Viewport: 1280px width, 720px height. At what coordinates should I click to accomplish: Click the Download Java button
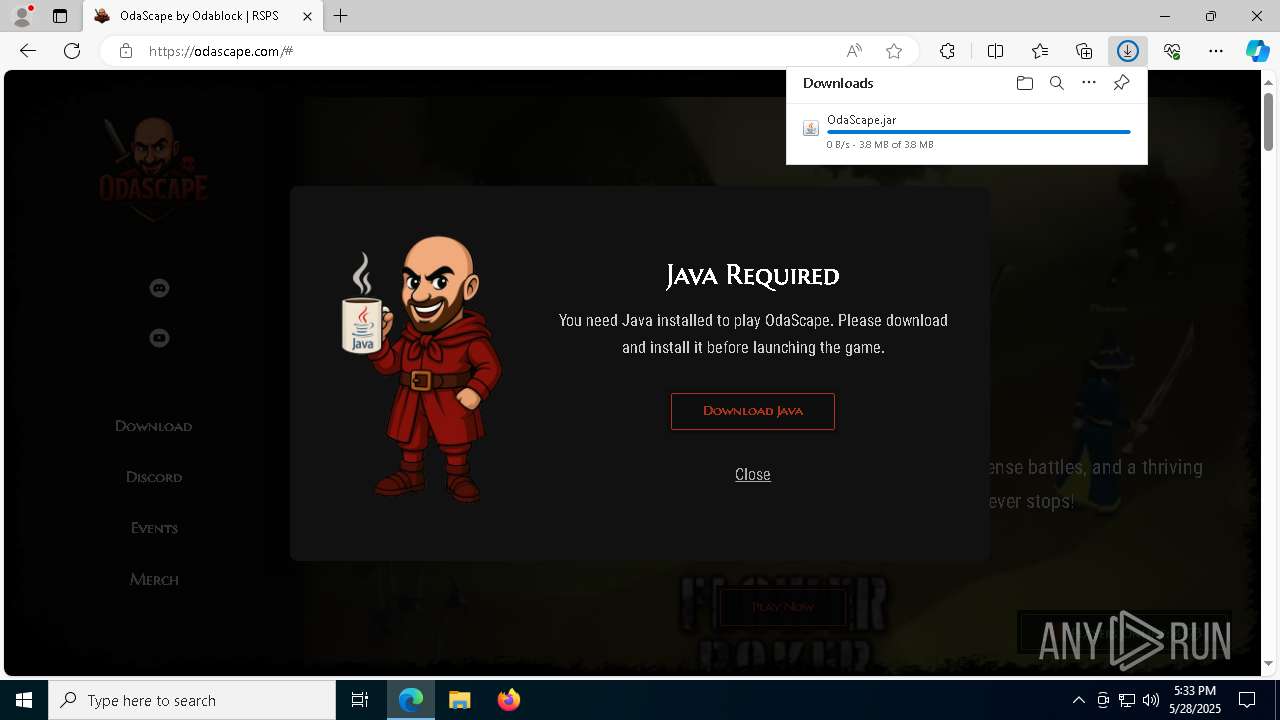coord(752,411)
